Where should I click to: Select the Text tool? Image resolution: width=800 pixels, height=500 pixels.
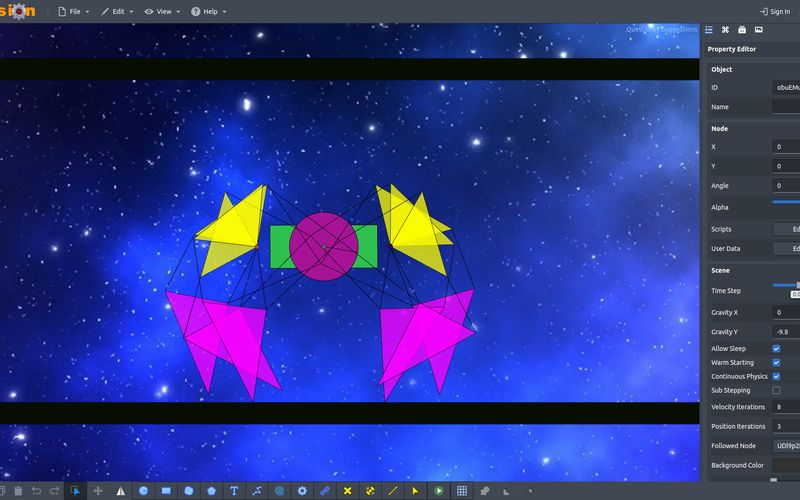point(234,491)
